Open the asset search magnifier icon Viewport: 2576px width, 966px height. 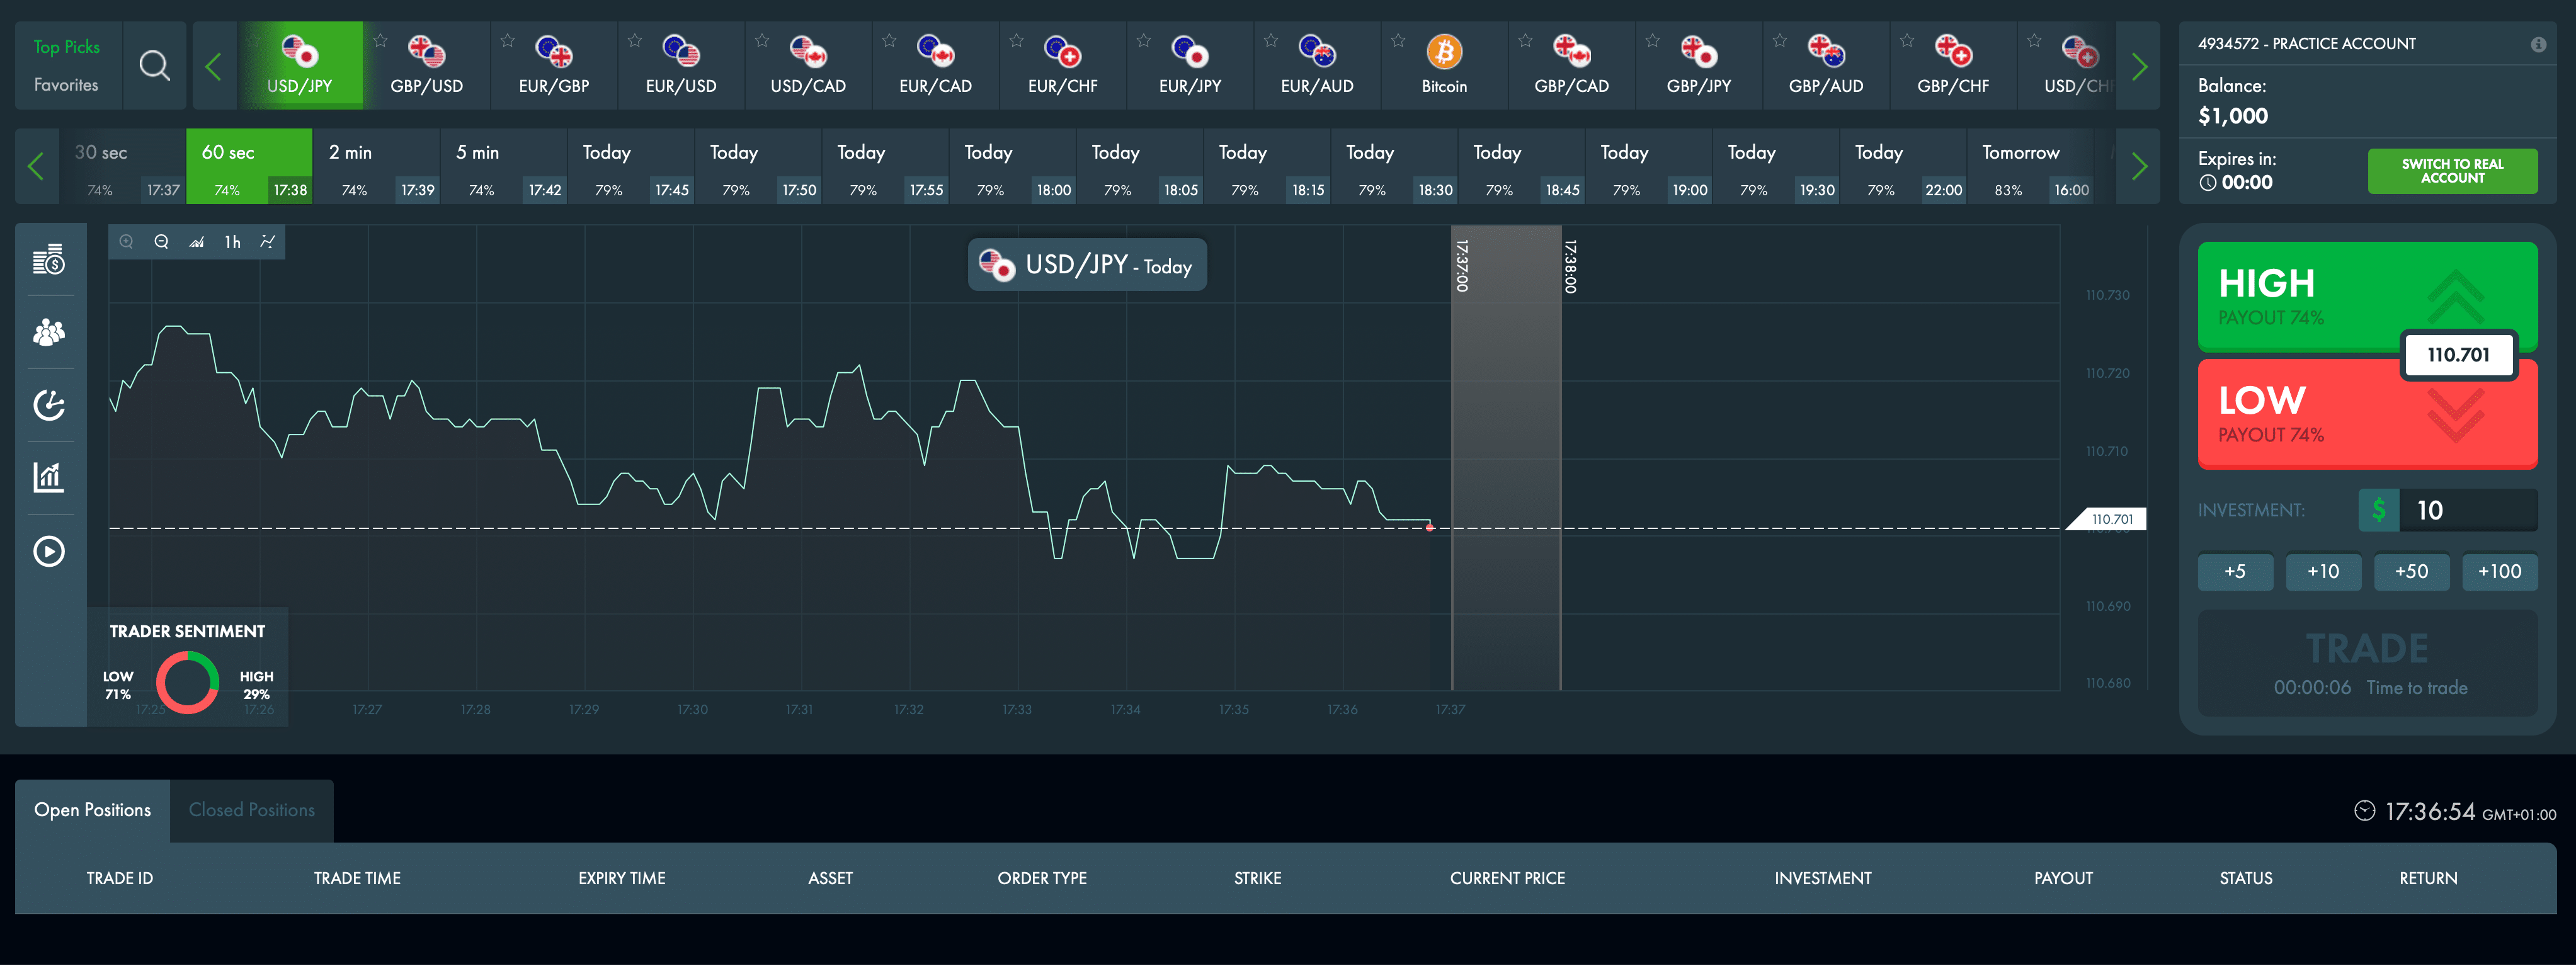[x=154, y=66]
